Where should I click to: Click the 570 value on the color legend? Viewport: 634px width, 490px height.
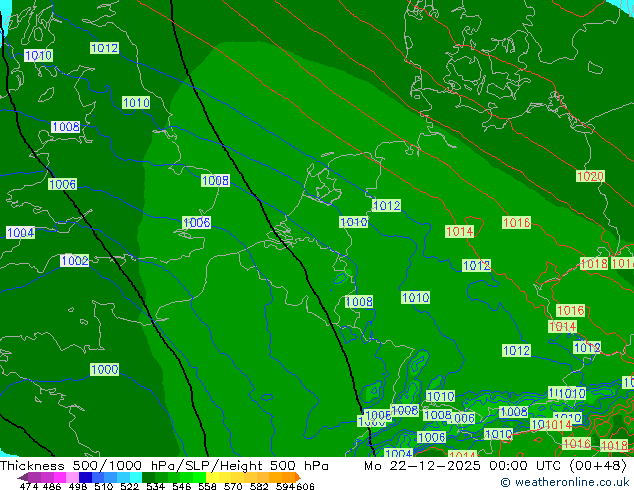coord(231,487)
